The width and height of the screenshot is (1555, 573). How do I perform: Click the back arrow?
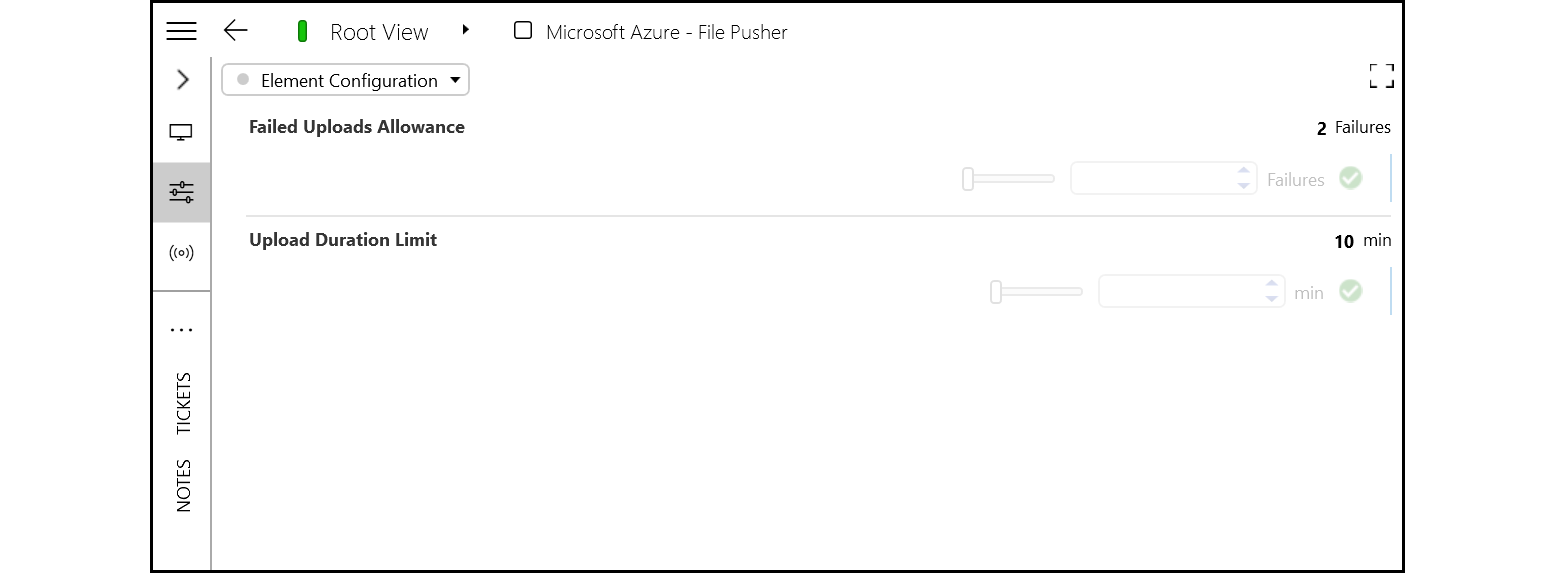point(235,31)
